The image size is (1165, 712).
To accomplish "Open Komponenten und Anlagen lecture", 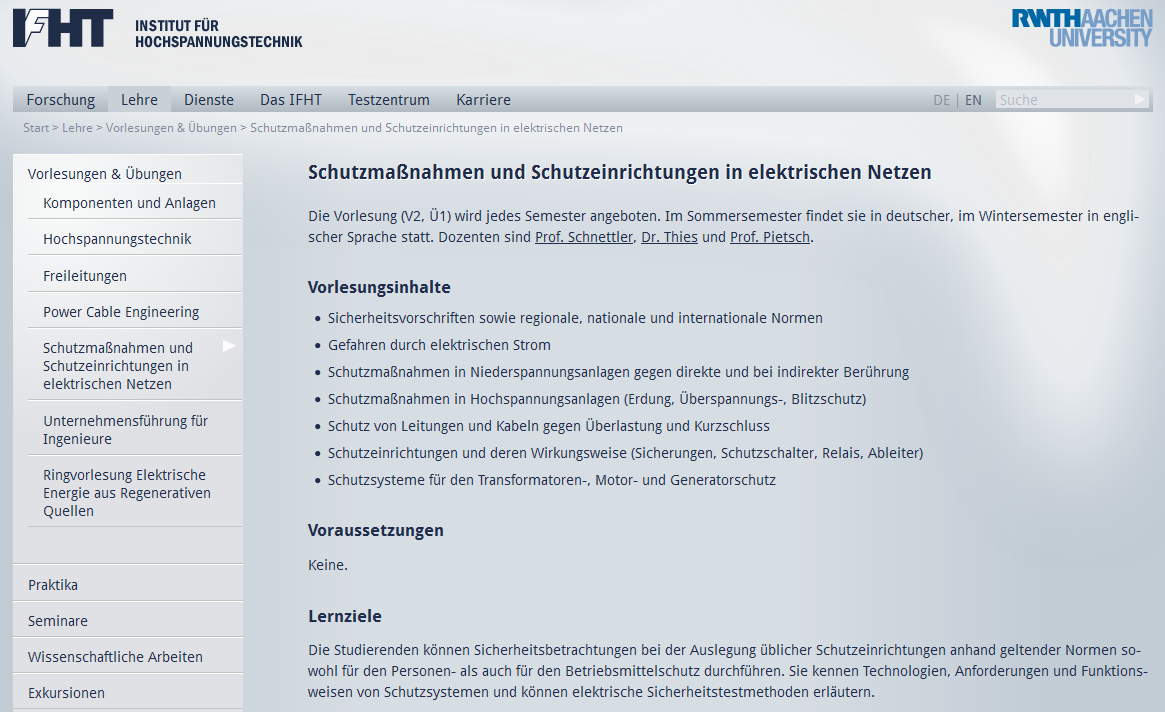I will 129,203.
